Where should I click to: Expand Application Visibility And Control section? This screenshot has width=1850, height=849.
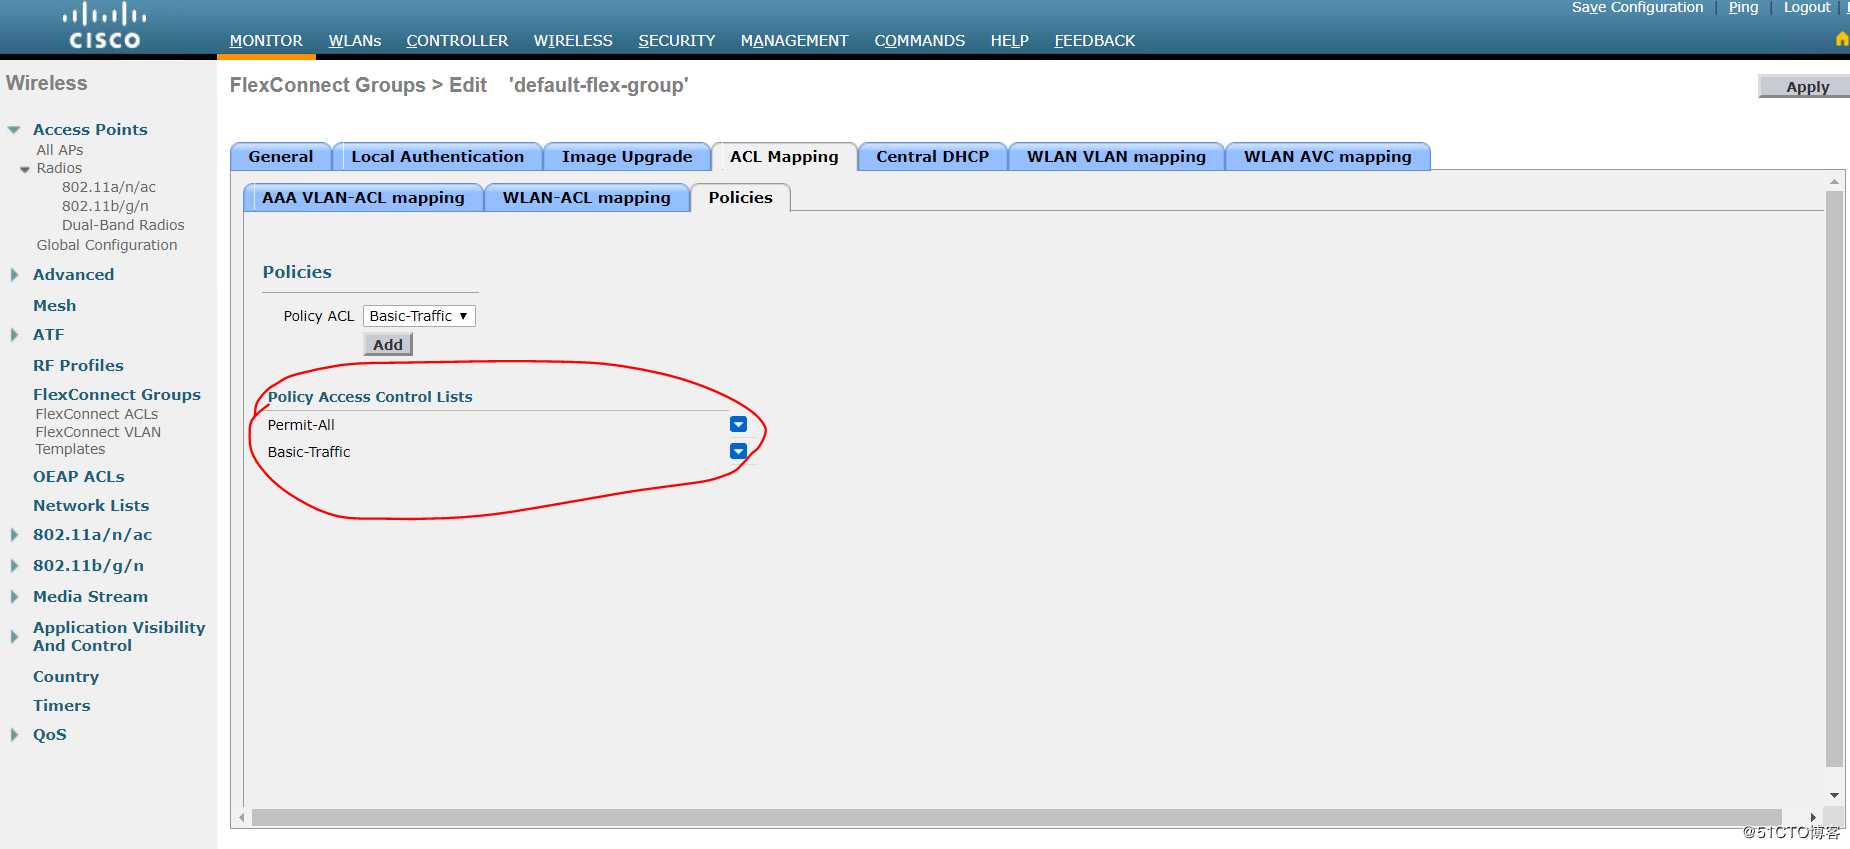(14, 636)
